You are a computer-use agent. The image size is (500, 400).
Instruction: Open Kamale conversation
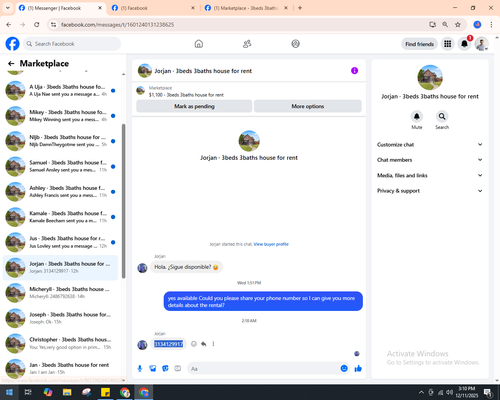click(x=60, y=217)
